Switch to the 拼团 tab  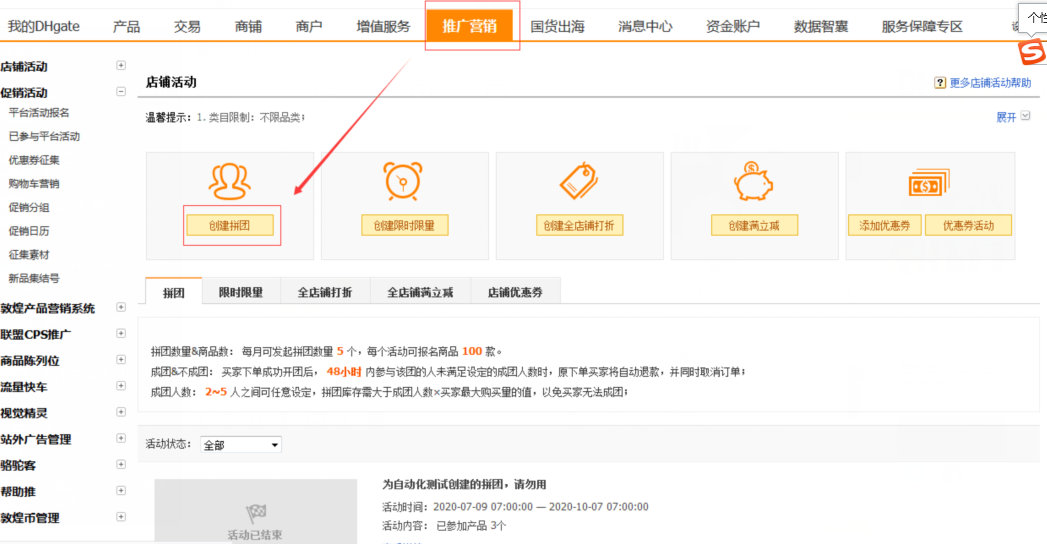174,292
